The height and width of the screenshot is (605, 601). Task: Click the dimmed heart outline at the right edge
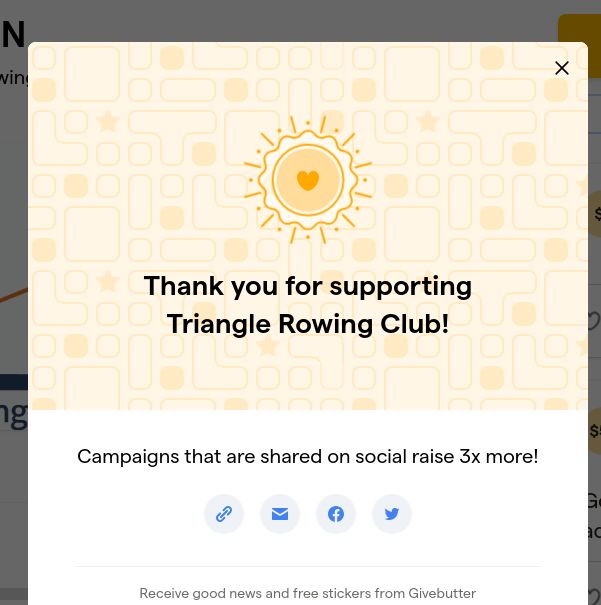point(594,322)
